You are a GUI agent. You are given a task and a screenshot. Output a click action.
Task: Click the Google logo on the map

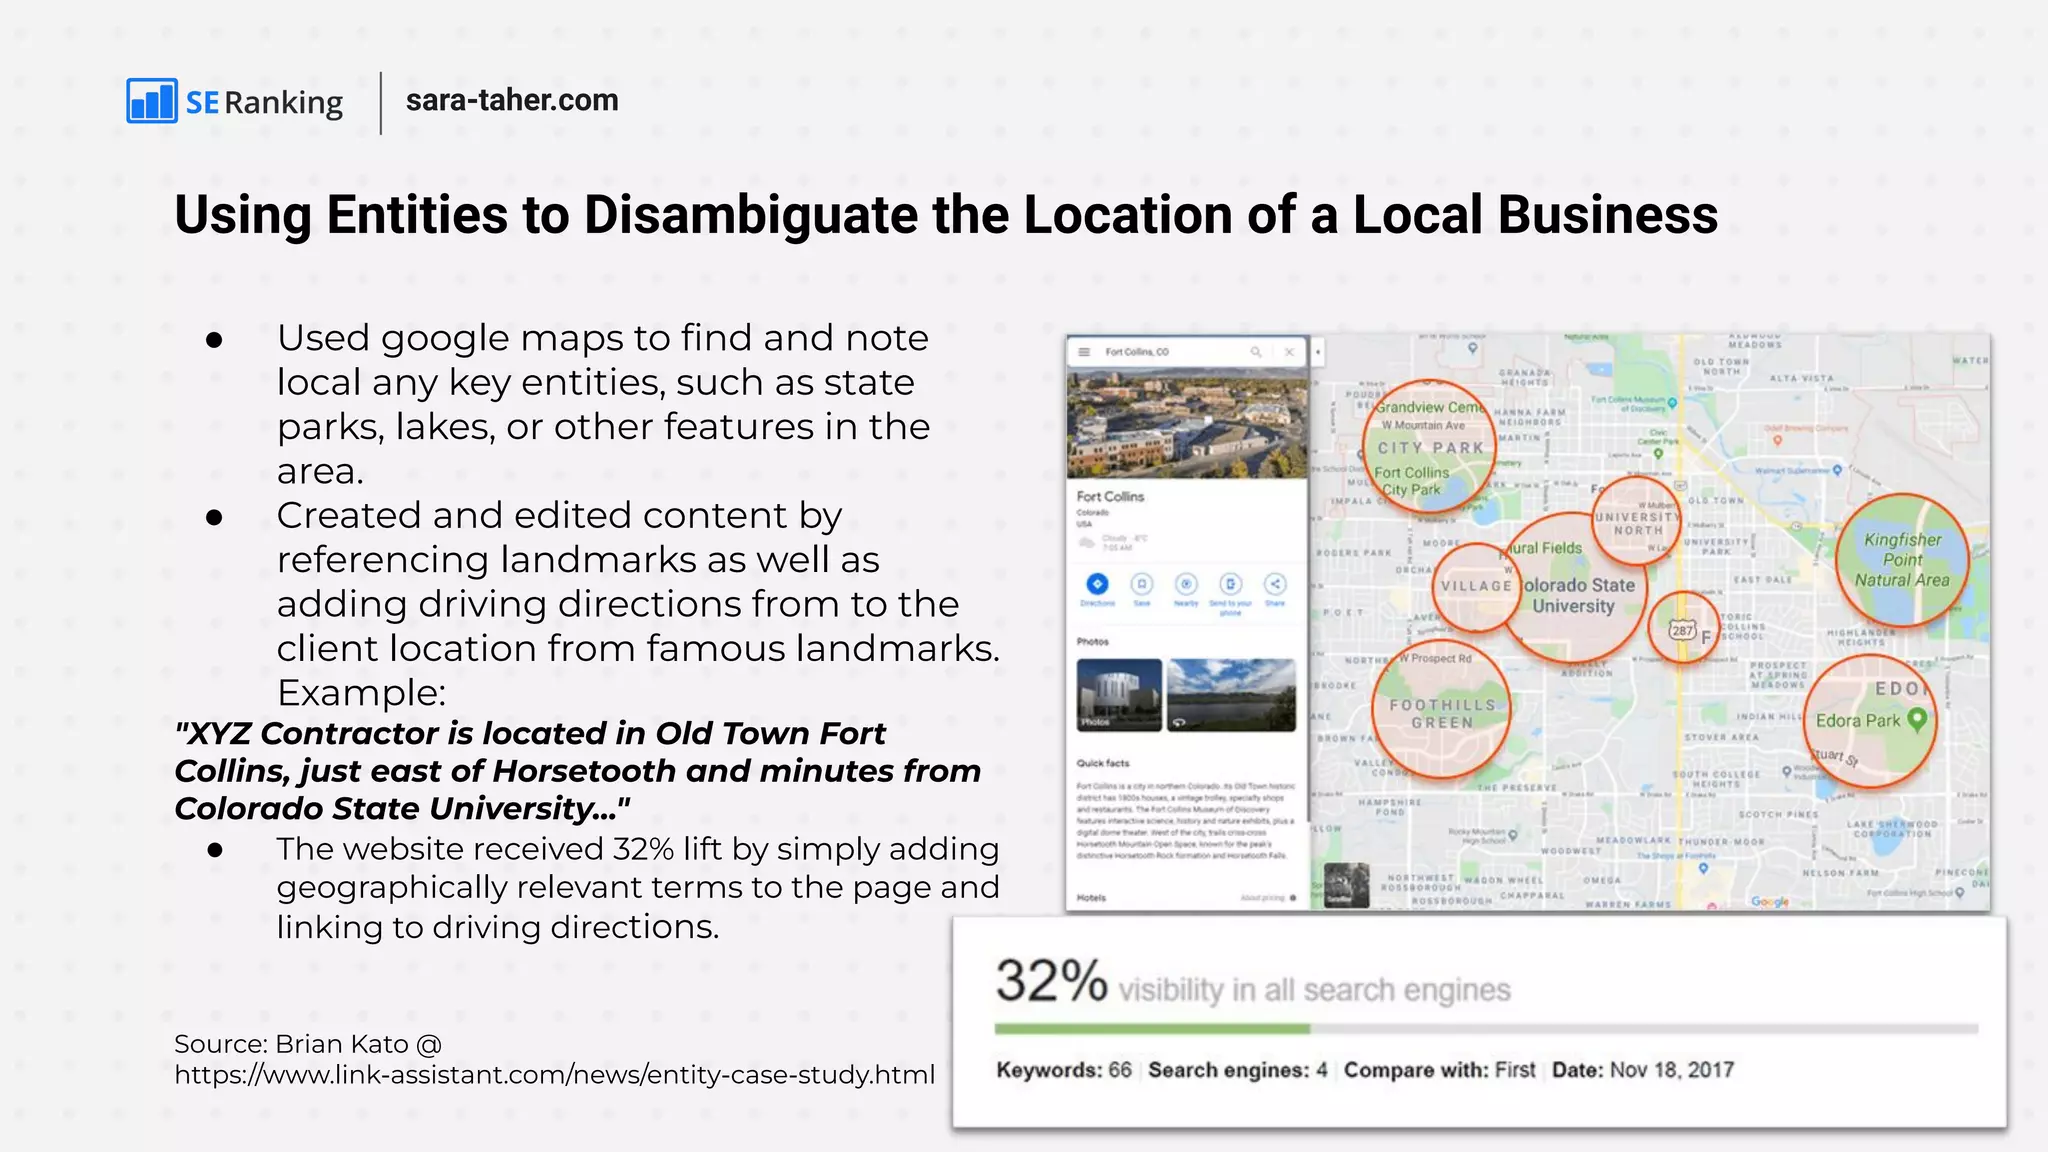click(x=1770, y=902)
